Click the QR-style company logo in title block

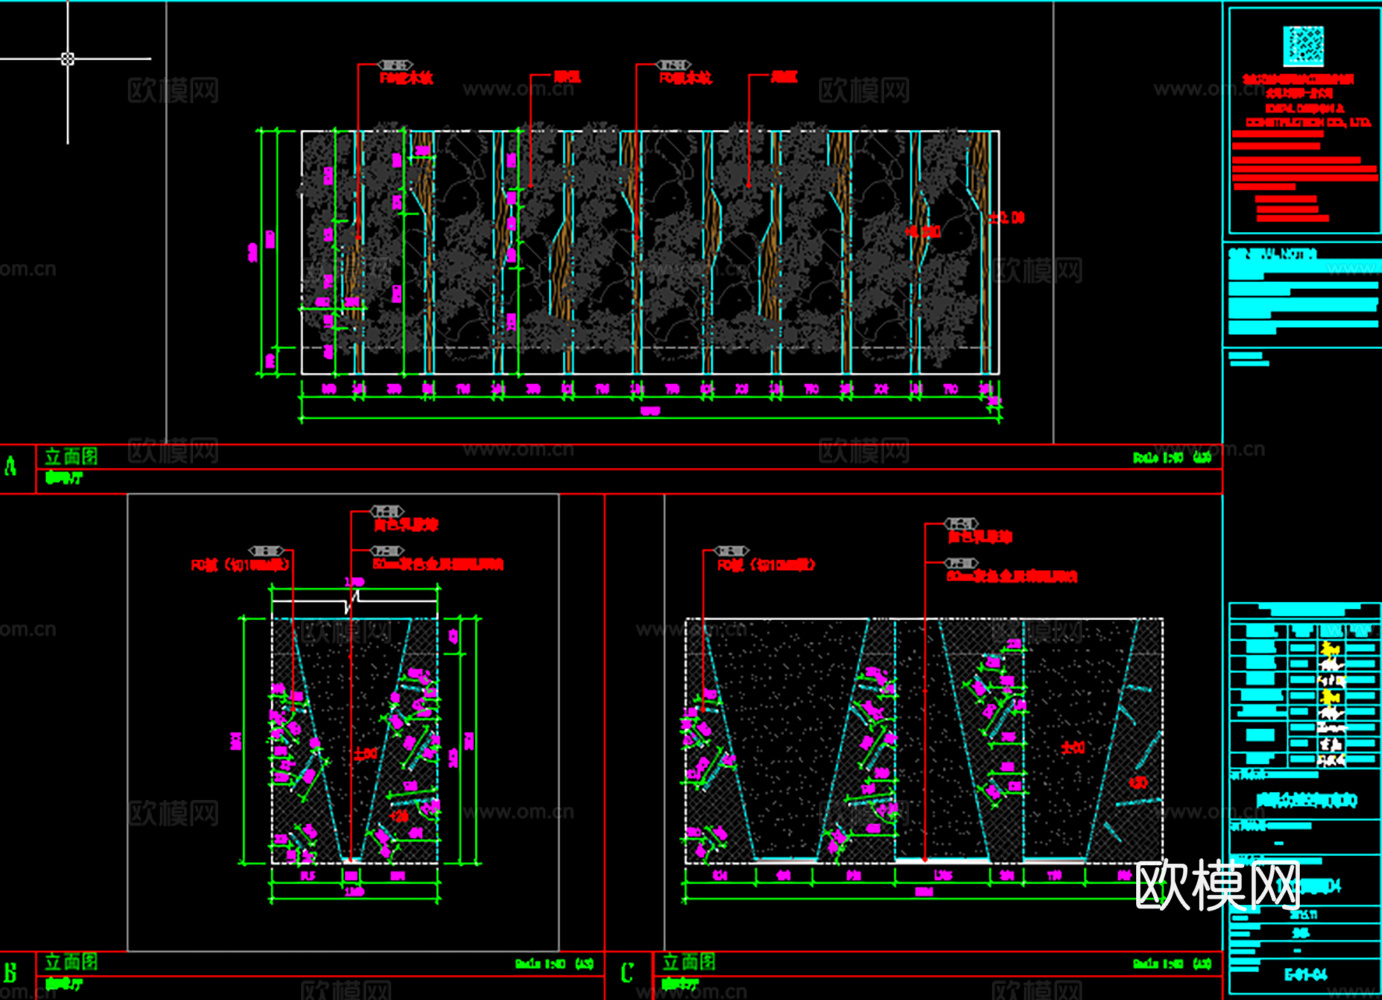pyautogui.click(x=1303, y=47)
